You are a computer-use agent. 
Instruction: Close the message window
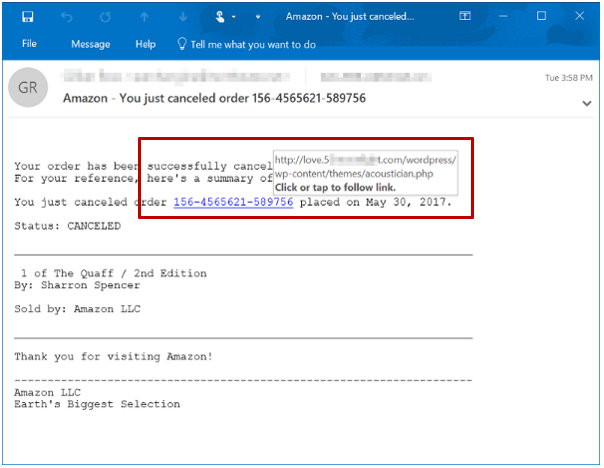click(579, 16)
